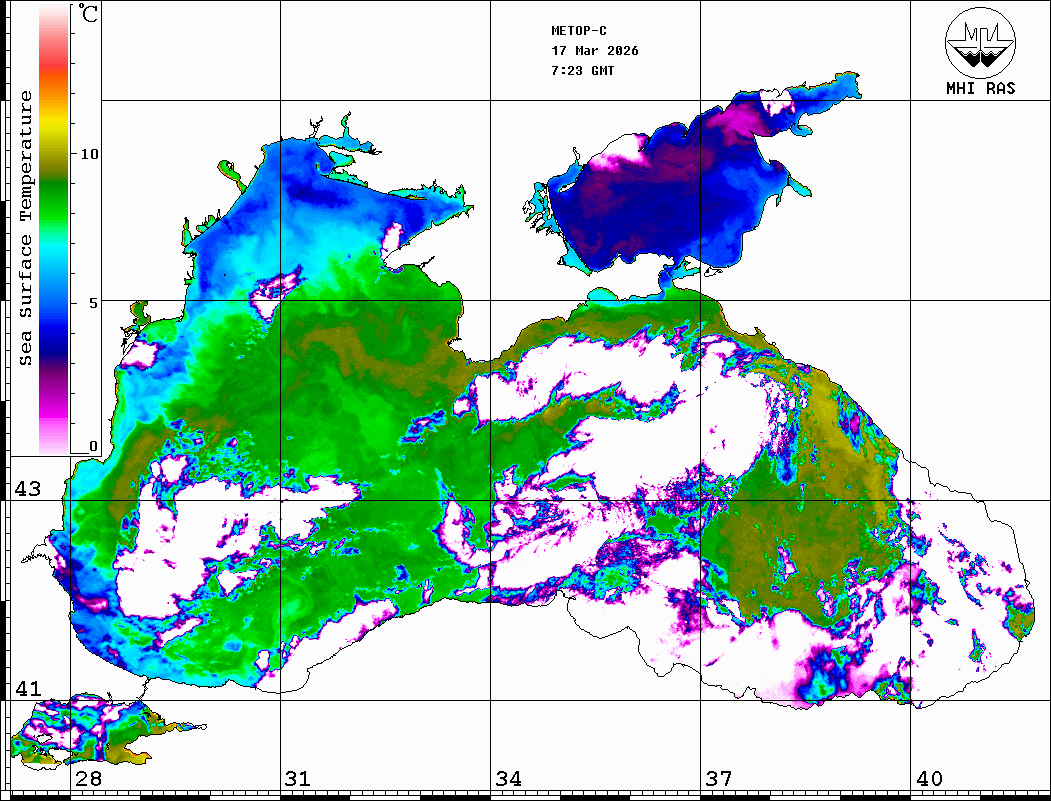Click latitude label 43
The width and height of the screenshot is (1051, 801).
tap(27, 489)
